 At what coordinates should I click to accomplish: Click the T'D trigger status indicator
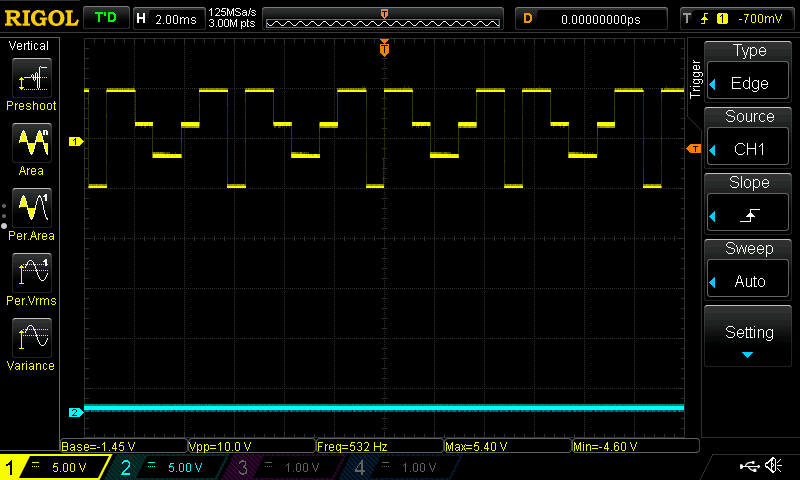tap(106, 18)
